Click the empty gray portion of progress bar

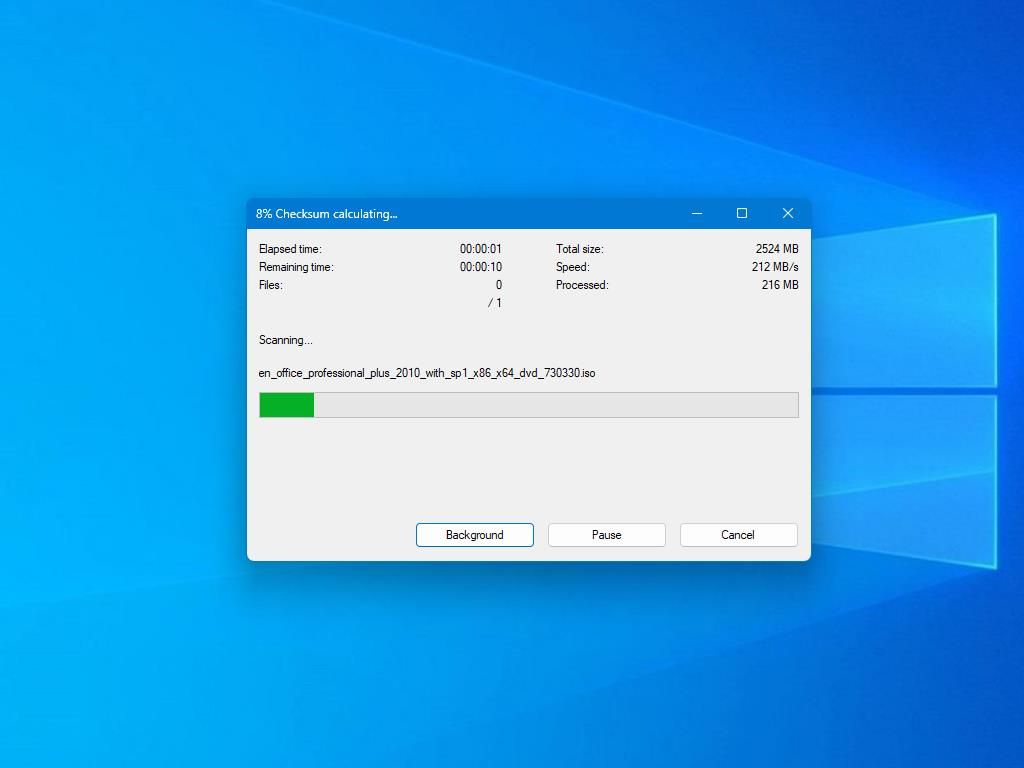pos(555,405)
